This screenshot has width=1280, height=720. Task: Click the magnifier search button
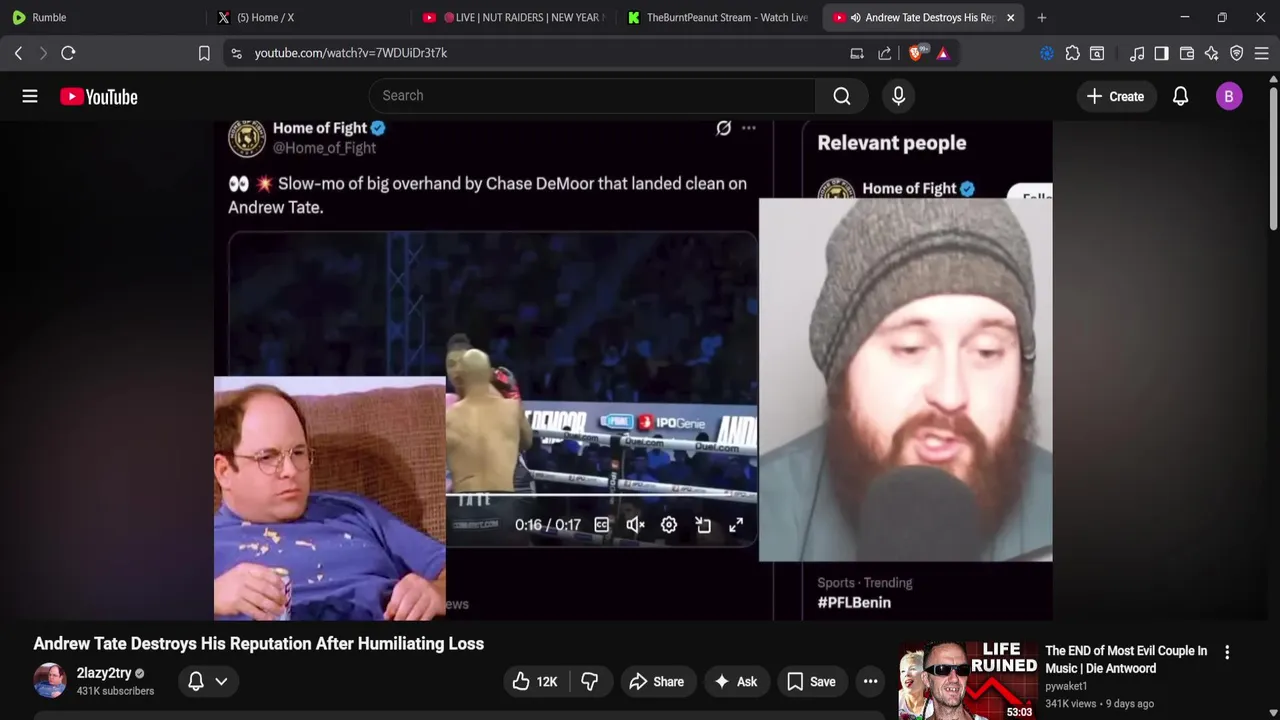[x=842, y=96]
